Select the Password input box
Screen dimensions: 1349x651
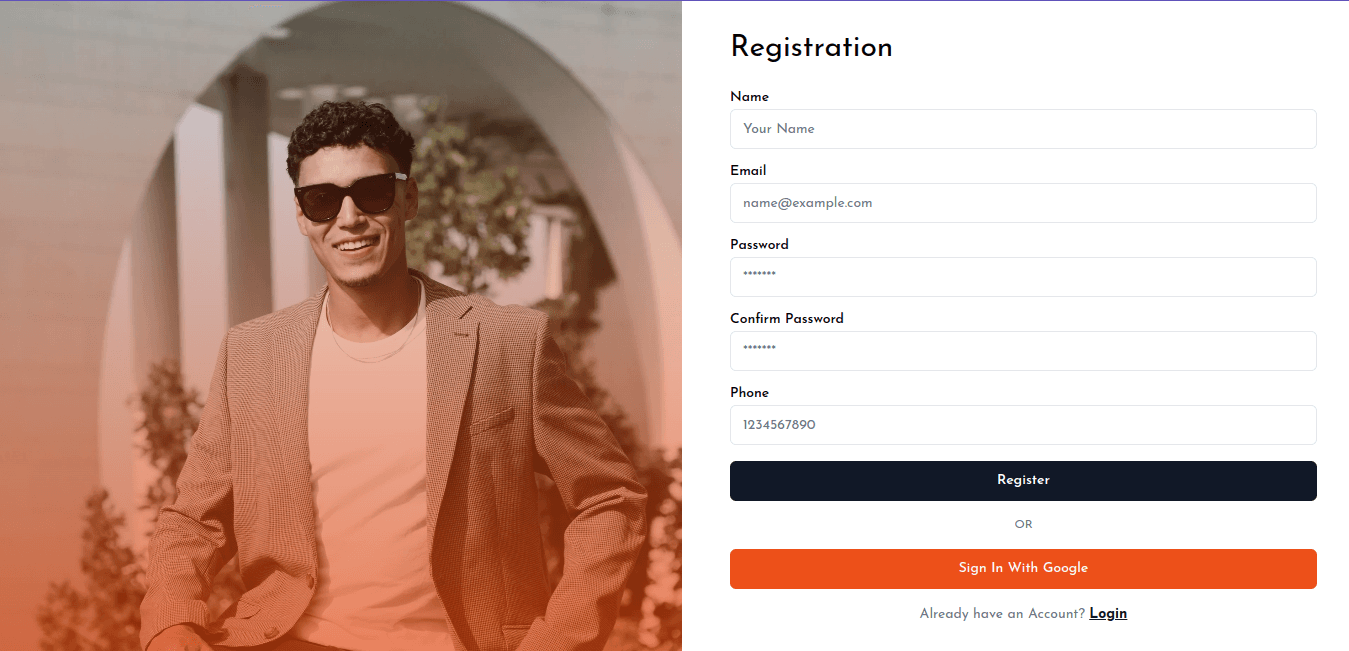coord(1023,277)
